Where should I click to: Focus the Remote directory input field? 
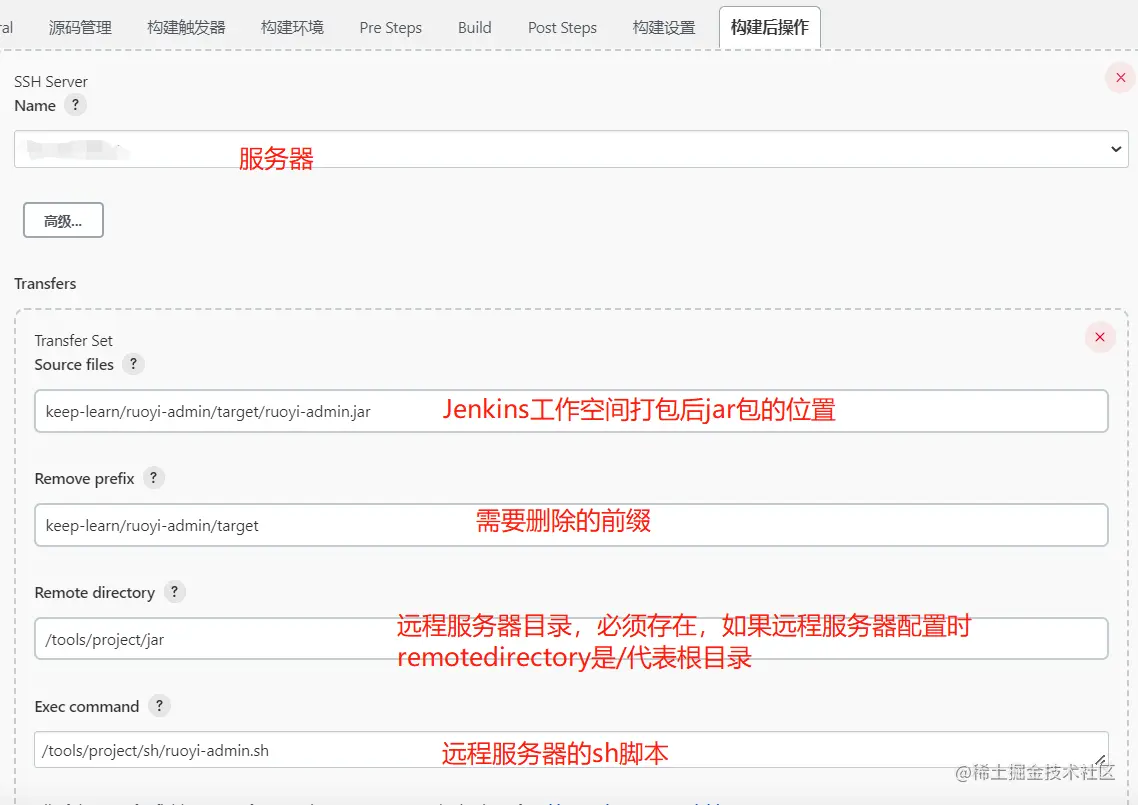[x=571, y=639]
